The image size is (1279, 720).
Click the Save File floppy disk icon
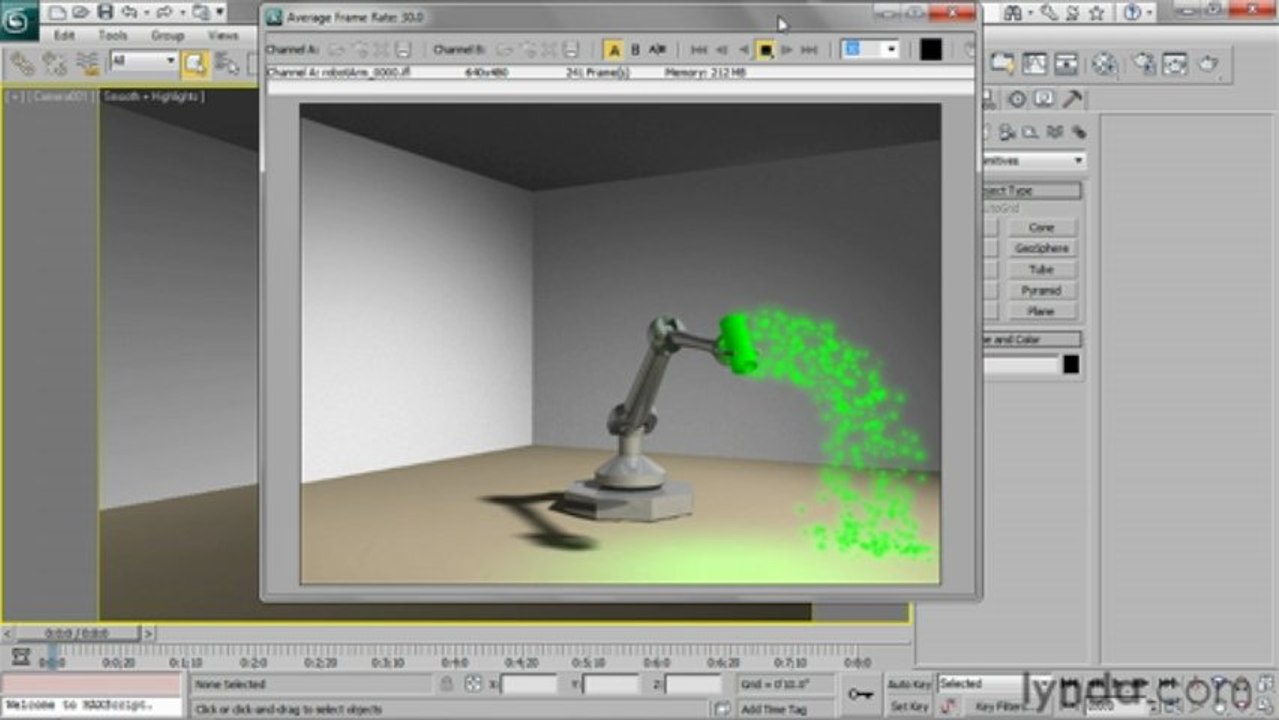coord(105,13)
